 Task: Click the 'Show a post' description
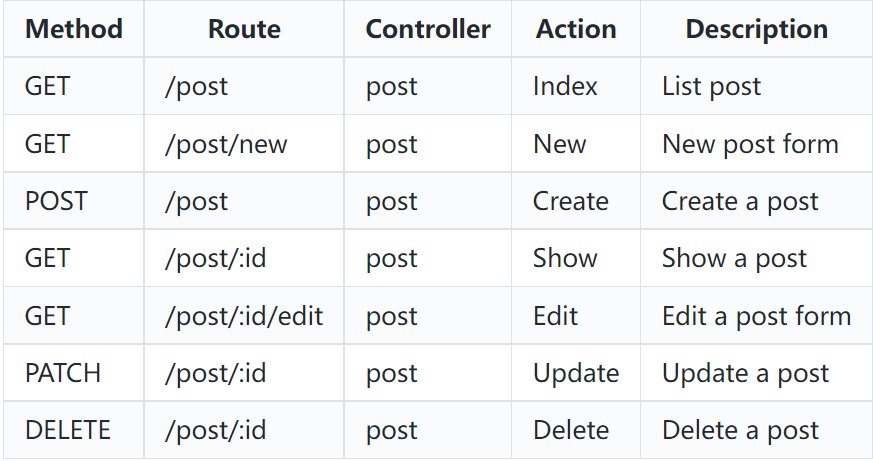point(734,258)
